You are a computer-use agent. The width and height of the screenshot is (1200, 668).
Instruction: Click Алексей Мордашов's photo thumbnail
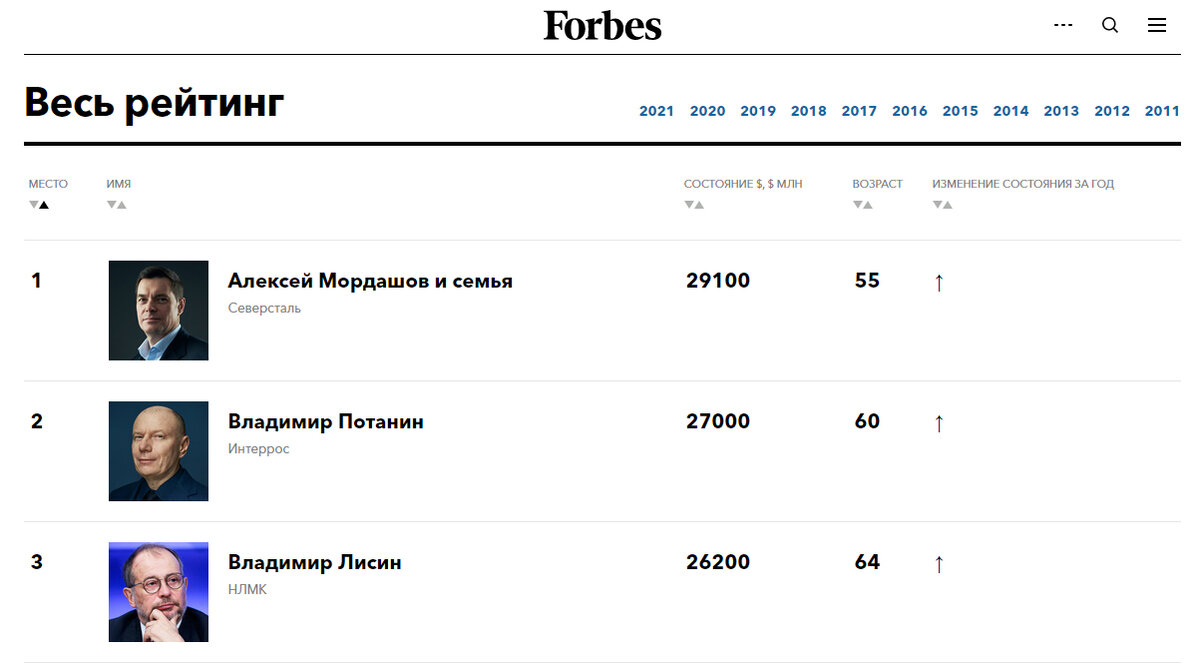tap(159, 310)
